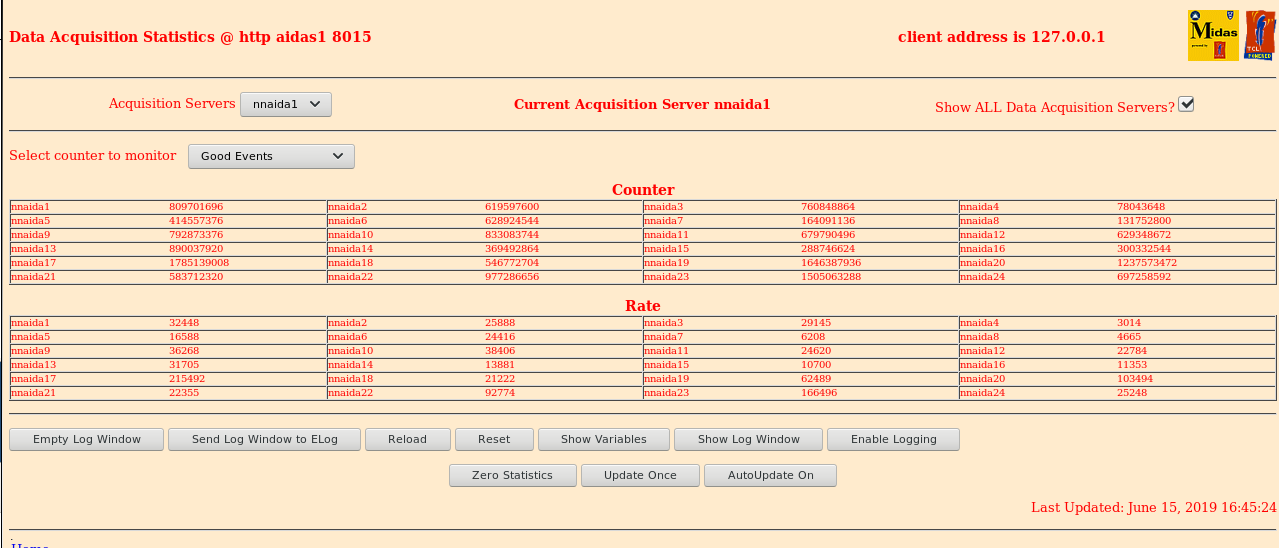The width and height of the screenshot is (1279, 548).
Task: Select counter value 583712320
Action: point(196,277)
